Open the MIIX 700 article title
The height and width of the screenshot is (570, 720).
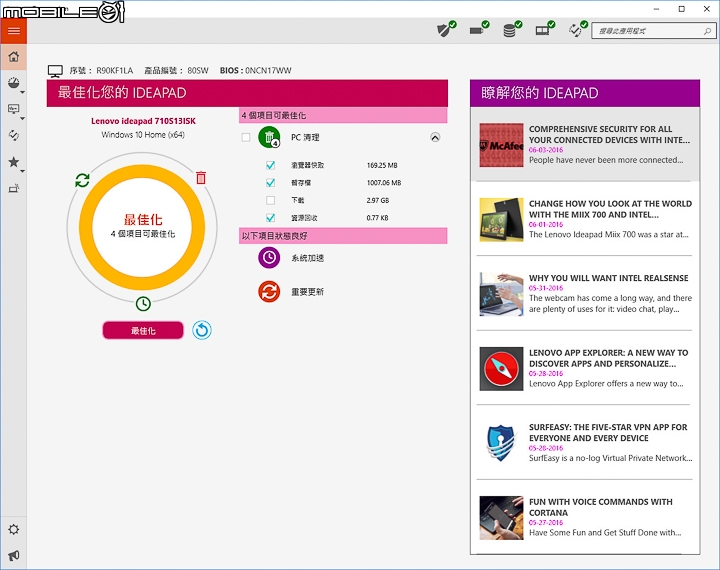(610, 209)
